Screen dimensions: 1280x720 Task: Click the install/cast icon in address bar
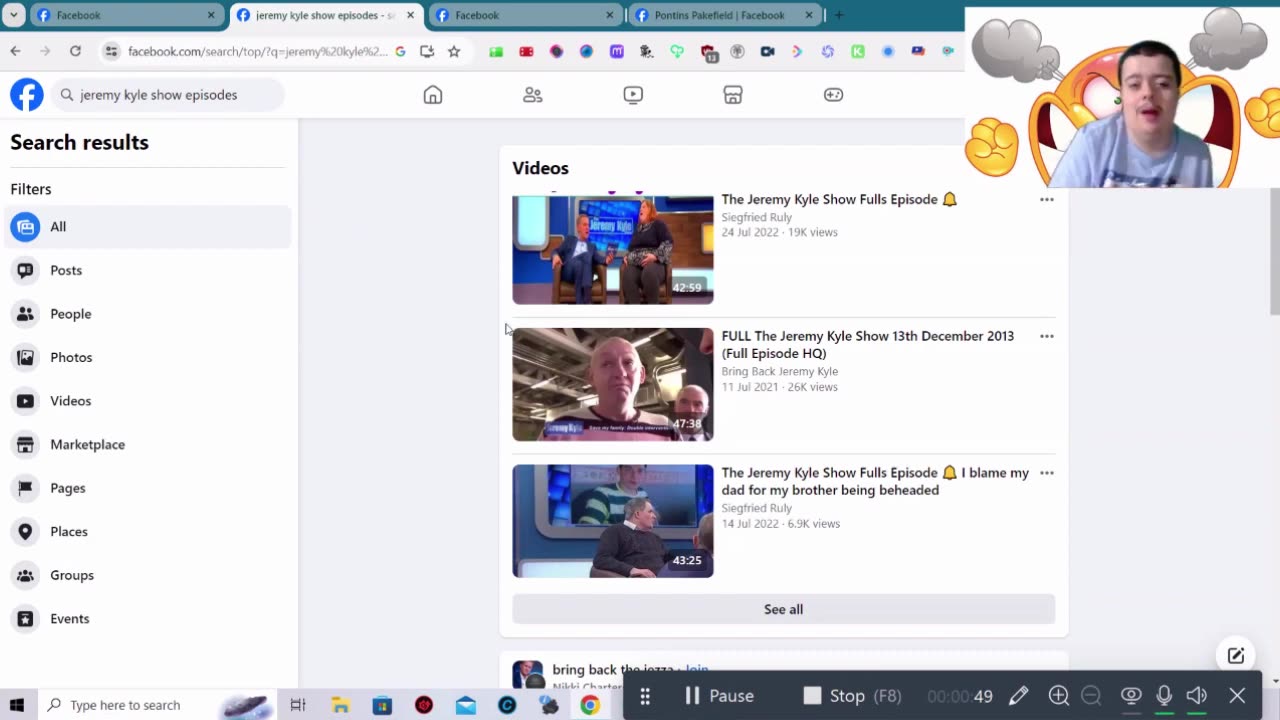[x=427, y=51]
